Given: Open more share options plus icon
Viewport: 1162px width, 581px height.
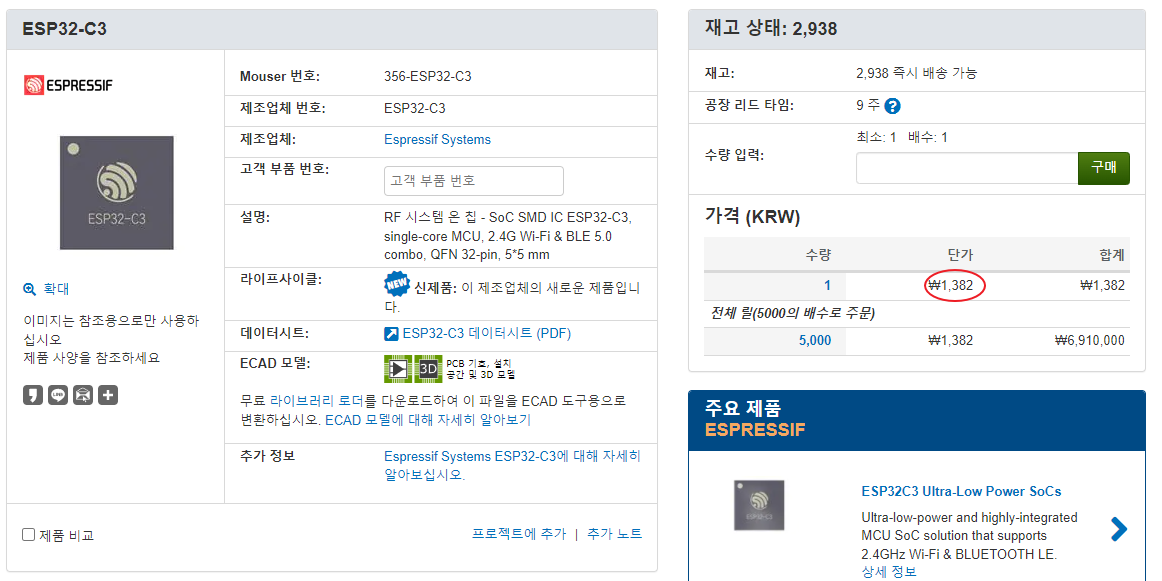Looking at the screenshot, I should [x=108, y=395].
